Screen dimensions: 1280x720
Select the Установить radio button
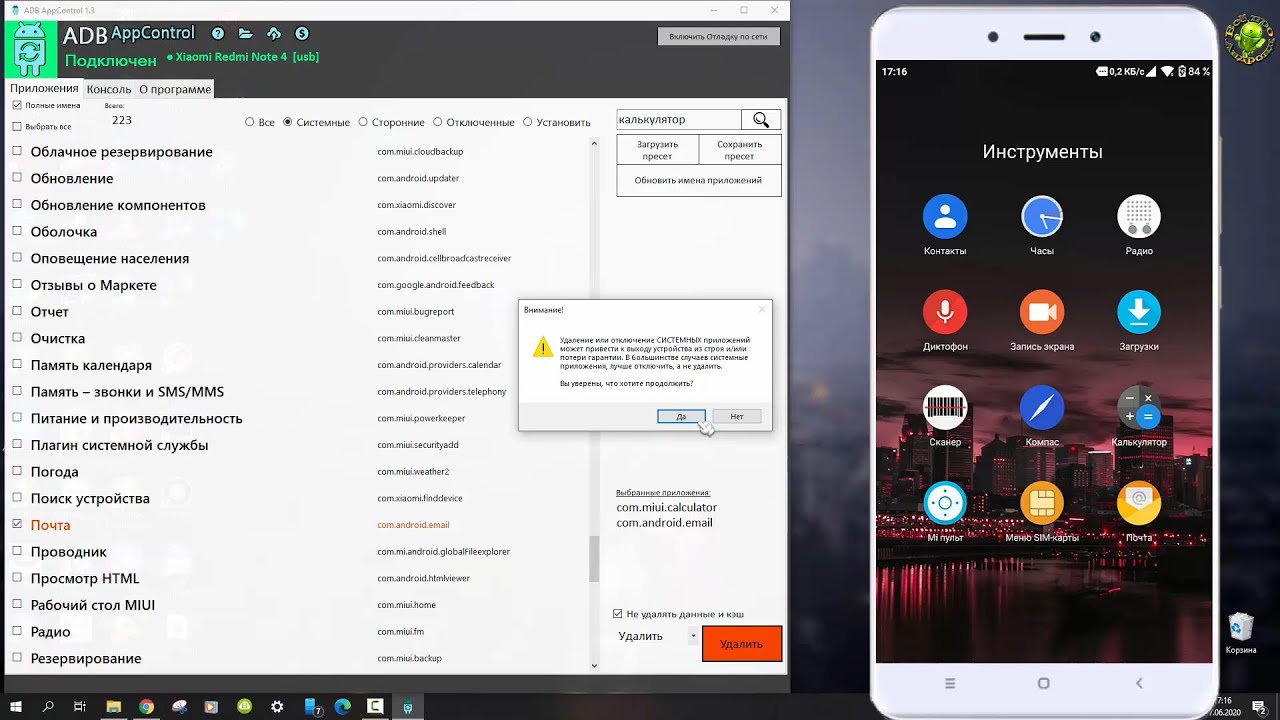tap(527, 122)
